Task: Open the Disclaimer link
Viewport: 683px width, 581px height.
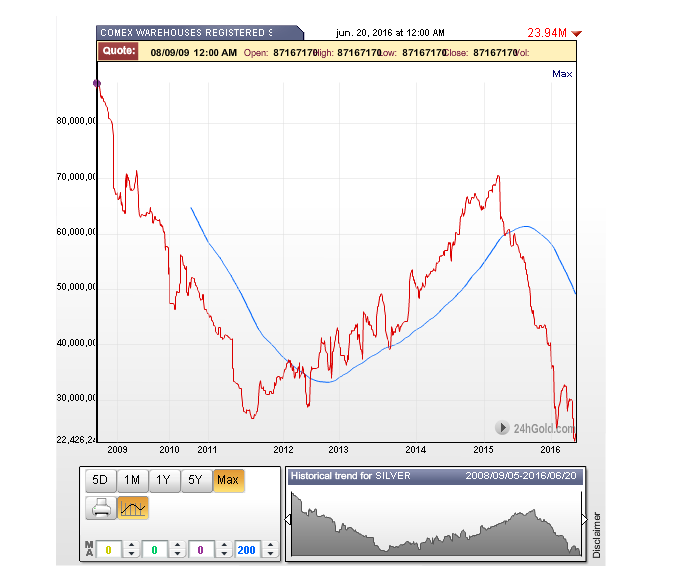Action: coord(596,535)
